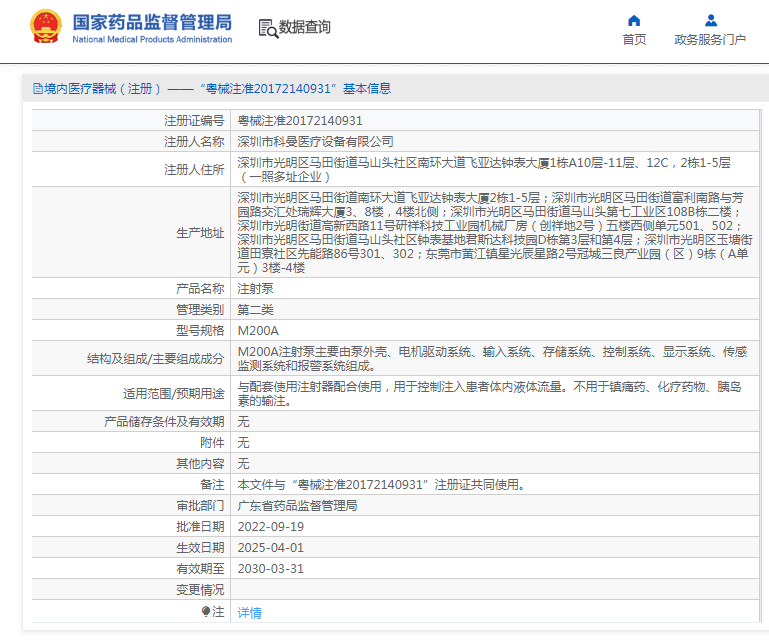
Task: Click the 适用范围/预期用途 usage description text
Action: (x=489, y=394)
